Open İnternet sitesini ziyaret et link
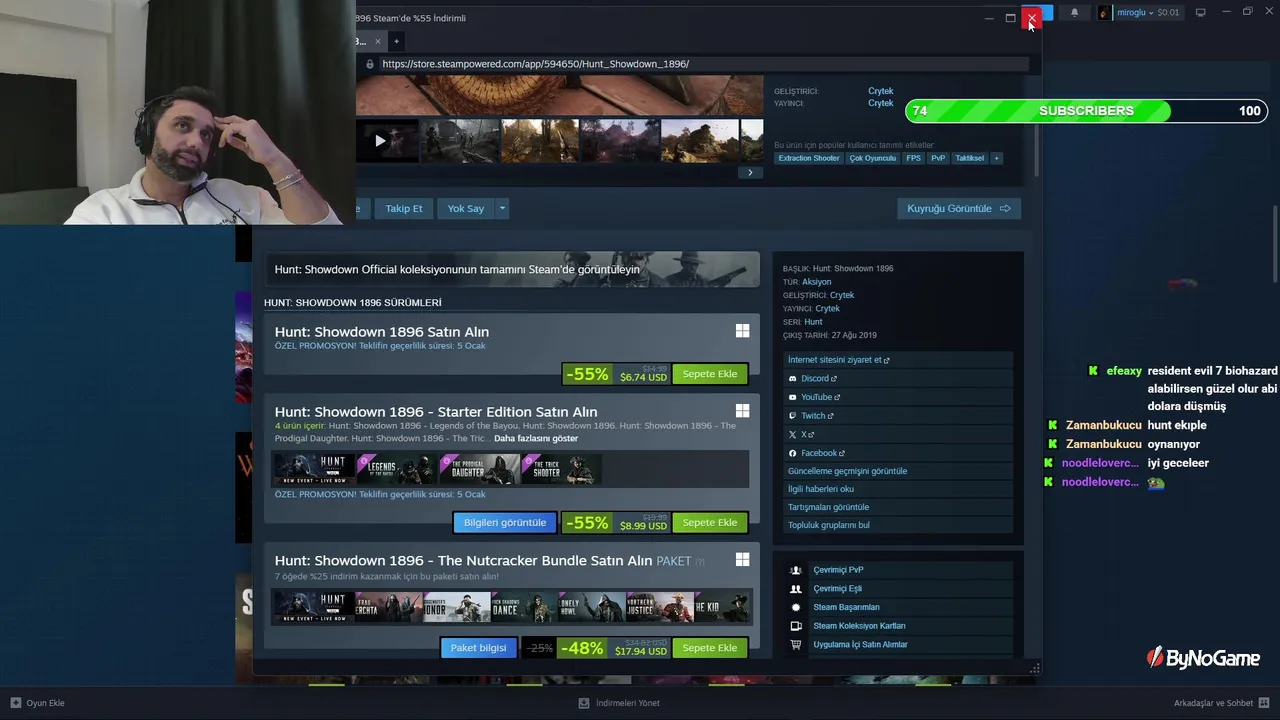 (838, 360)
